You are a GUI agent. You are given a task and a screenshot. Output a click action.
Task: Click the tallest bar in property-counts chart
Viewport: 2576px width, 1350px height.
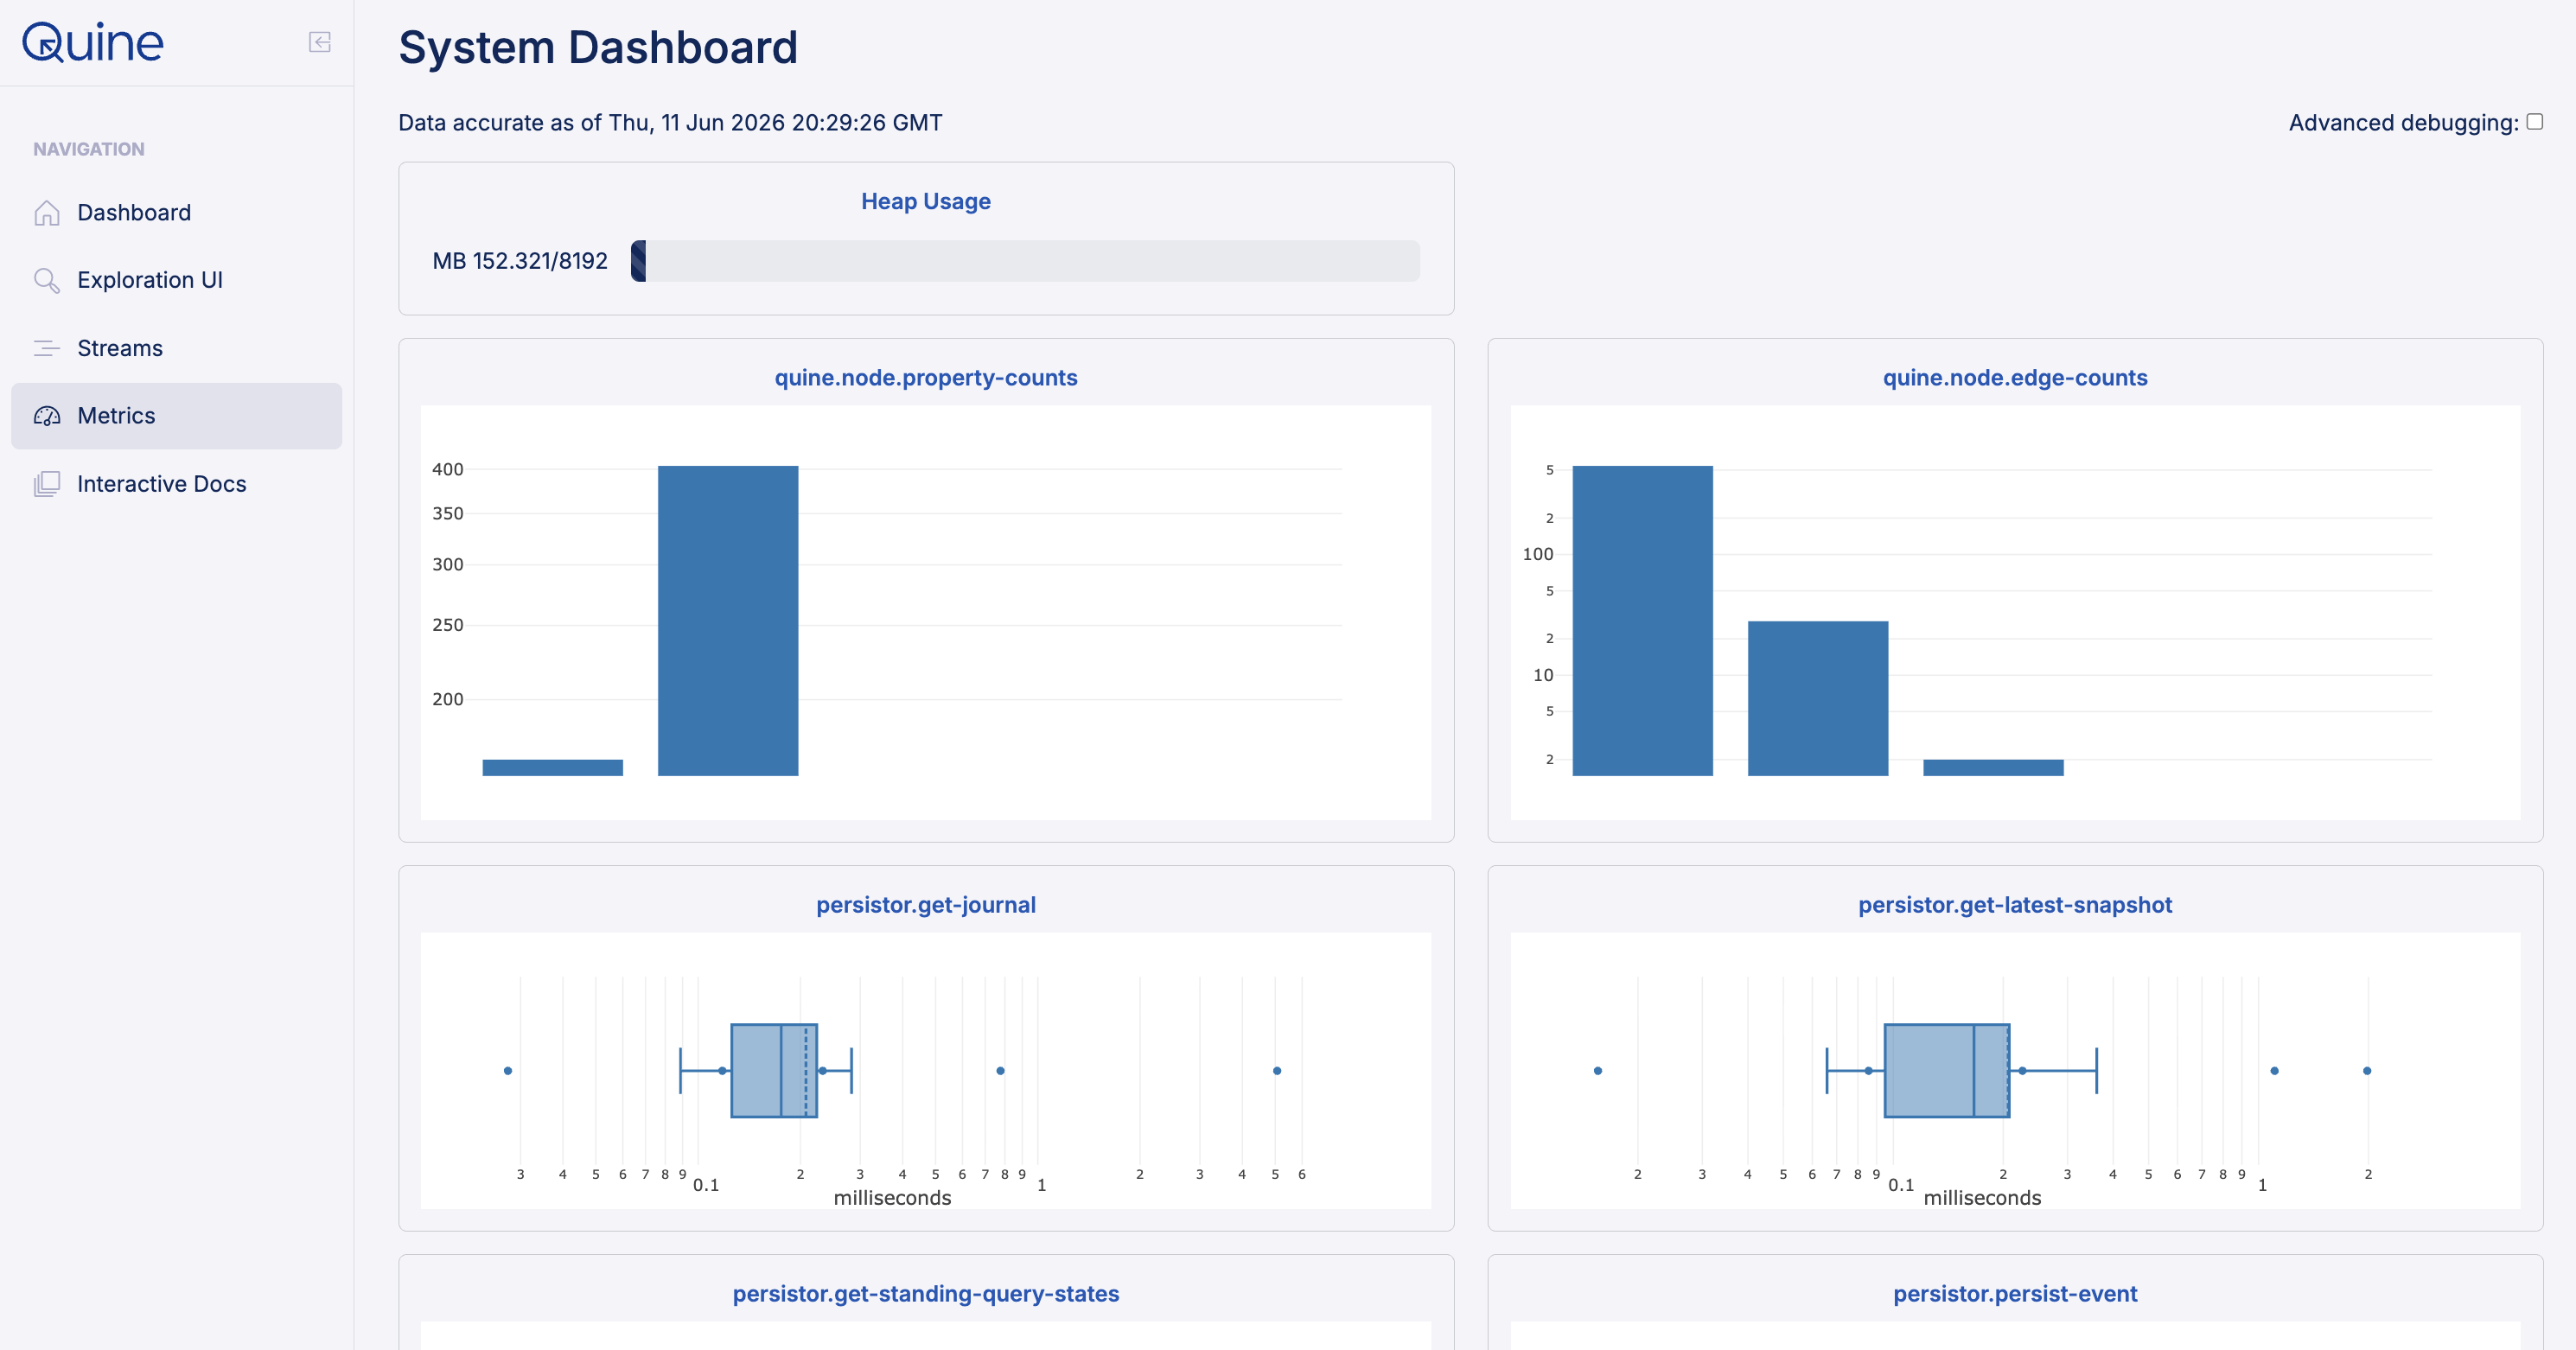pyautogui.click(x=728, y=621)
